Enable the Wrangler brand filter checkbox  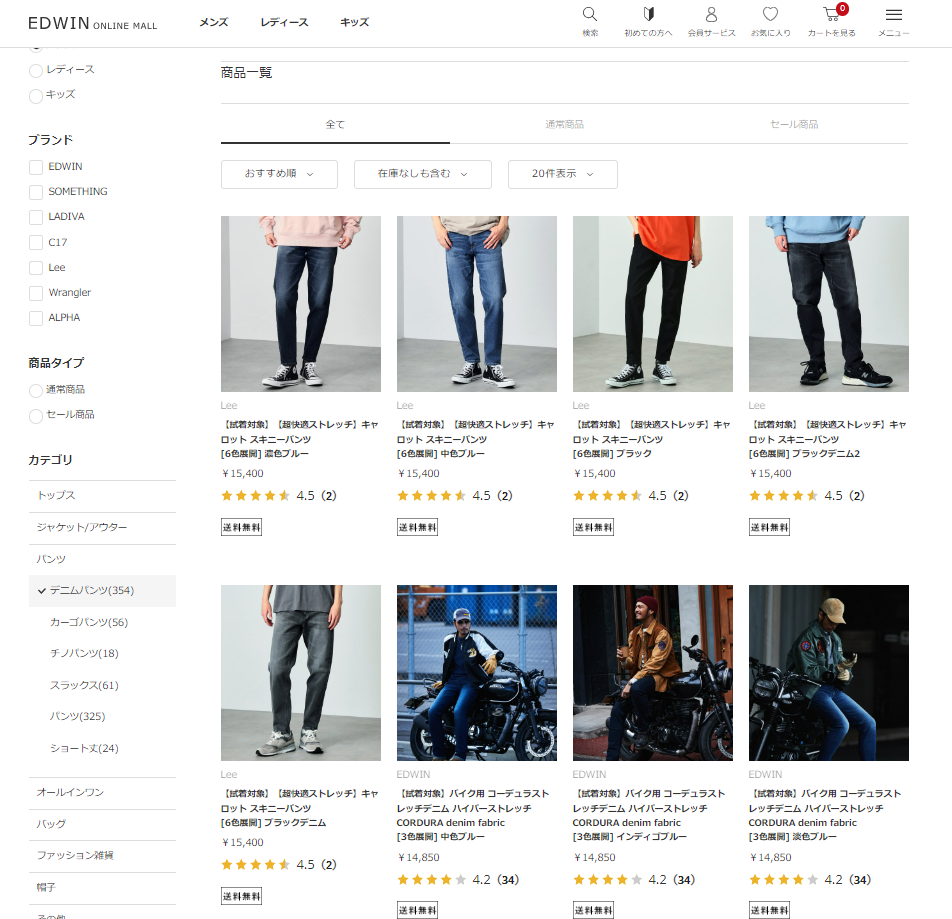point(36,293)
